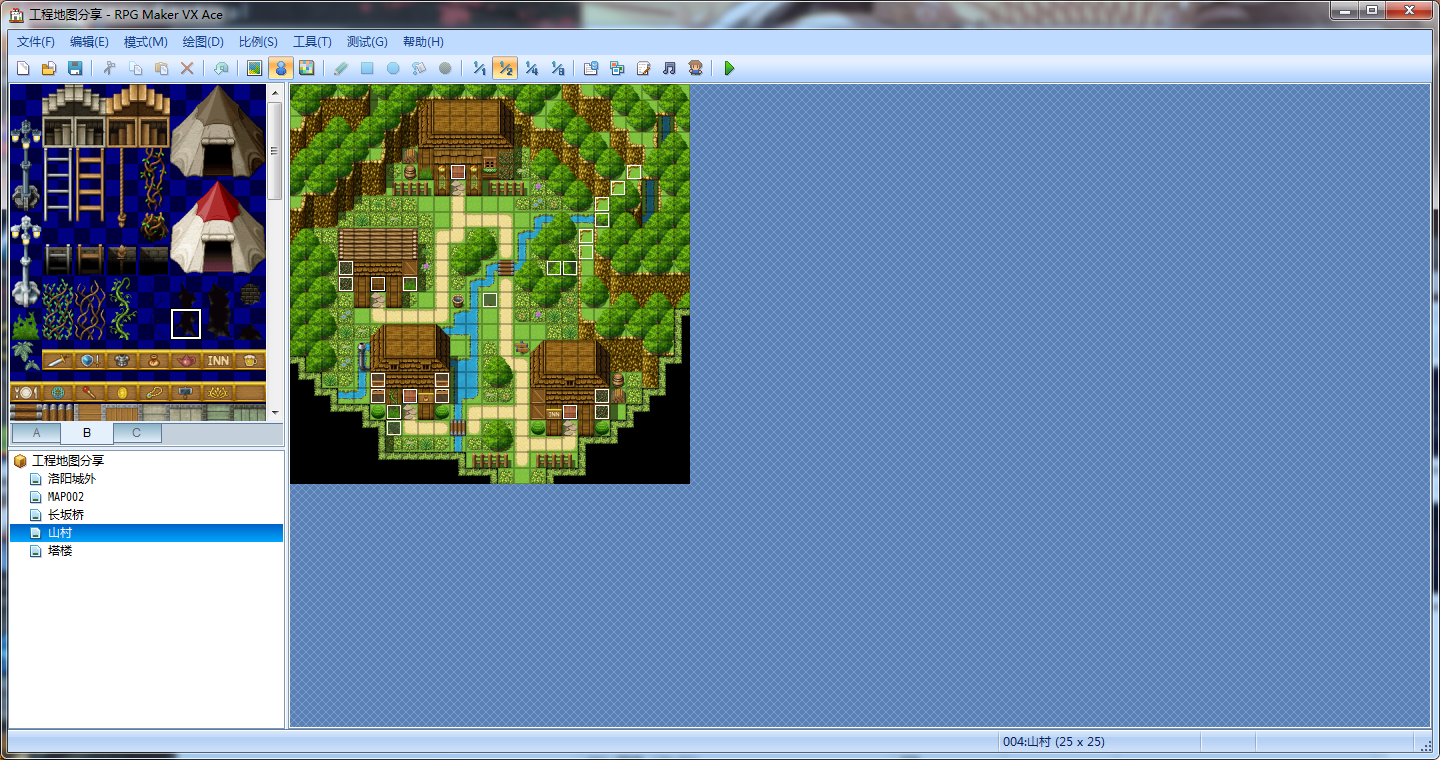The image size is (1440, 760).
Task: Open the 帮助(H) menu
Action: coord(423,42)
